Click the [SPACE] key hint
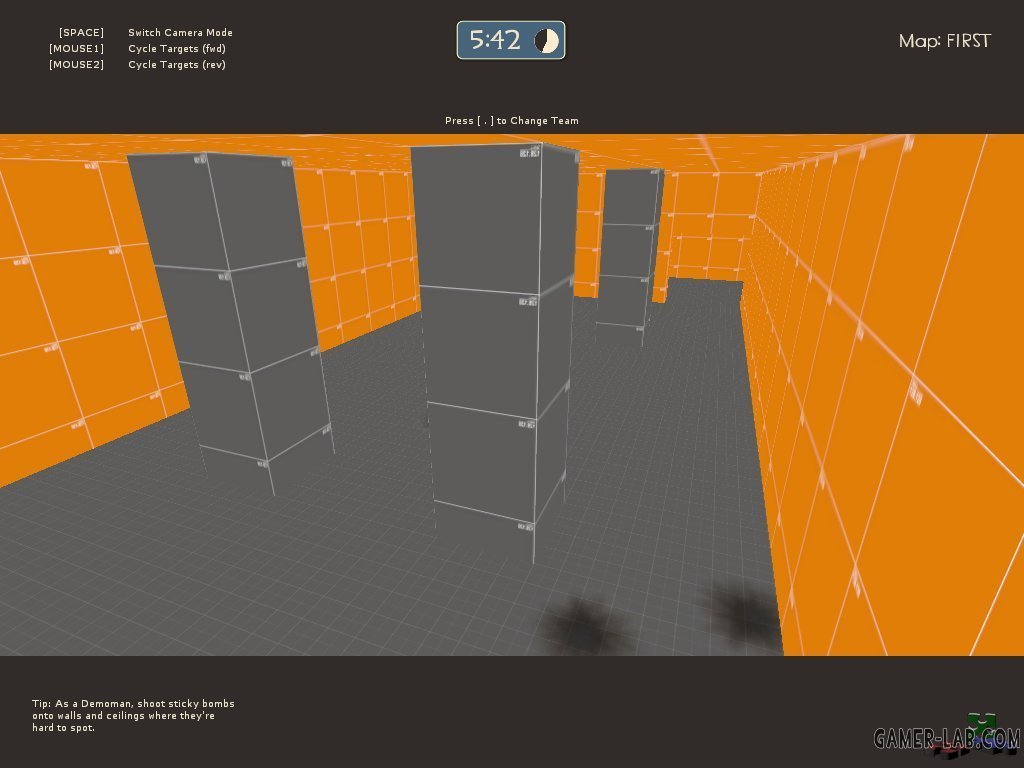 tap(81, 33)
